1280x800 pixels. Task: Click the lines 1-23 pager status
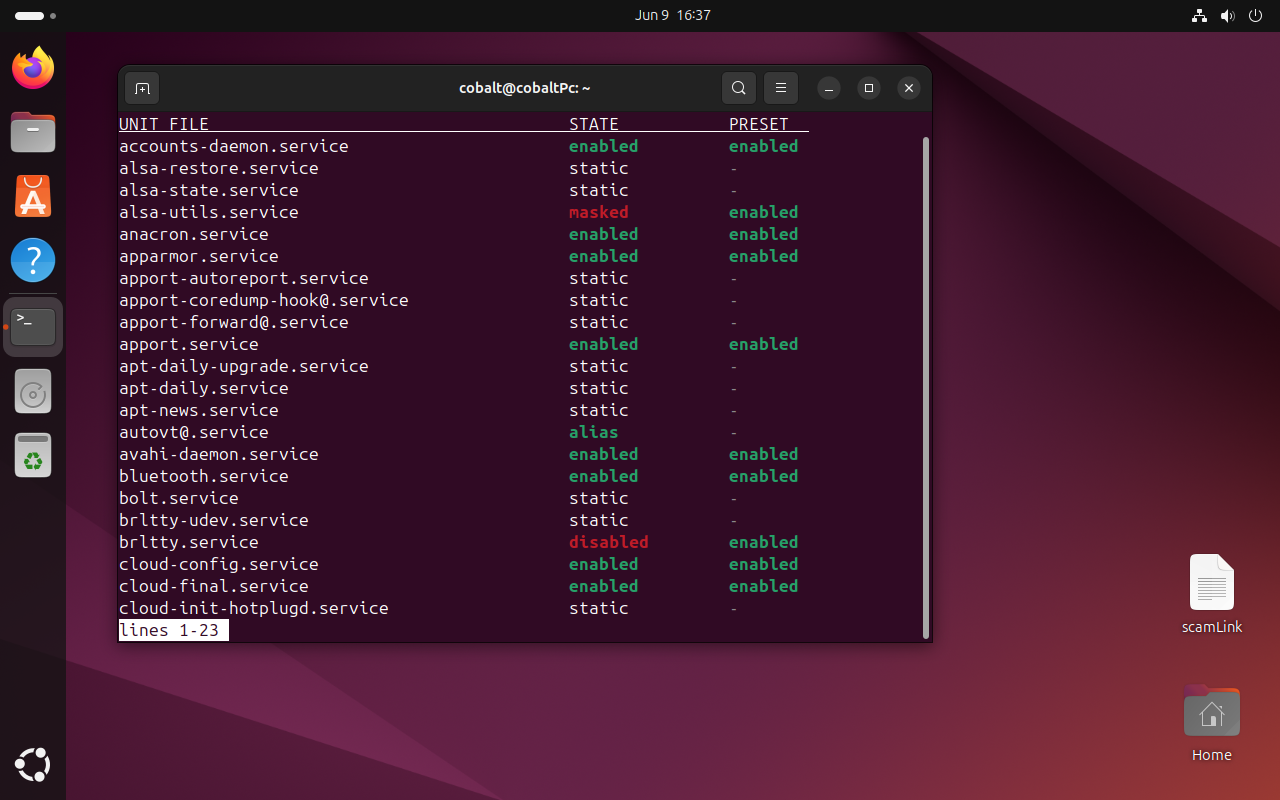(x=174, y=630)
